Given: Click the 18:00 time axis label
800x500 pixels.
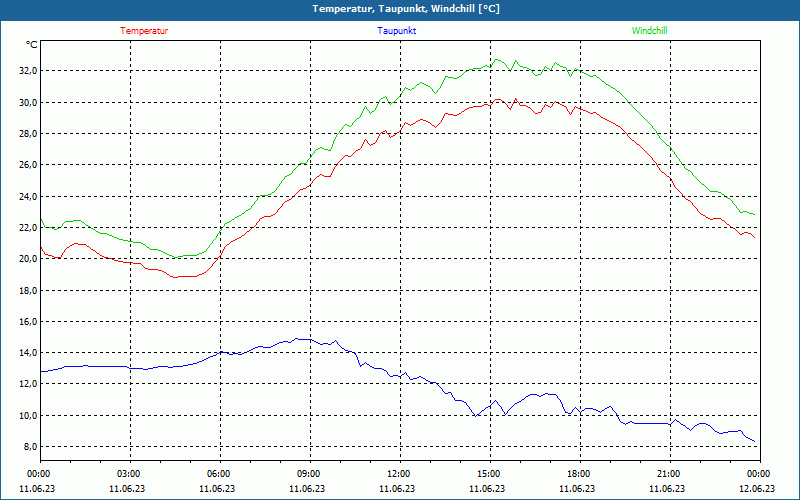Looking at the screenshot, I should pos(577,474).
